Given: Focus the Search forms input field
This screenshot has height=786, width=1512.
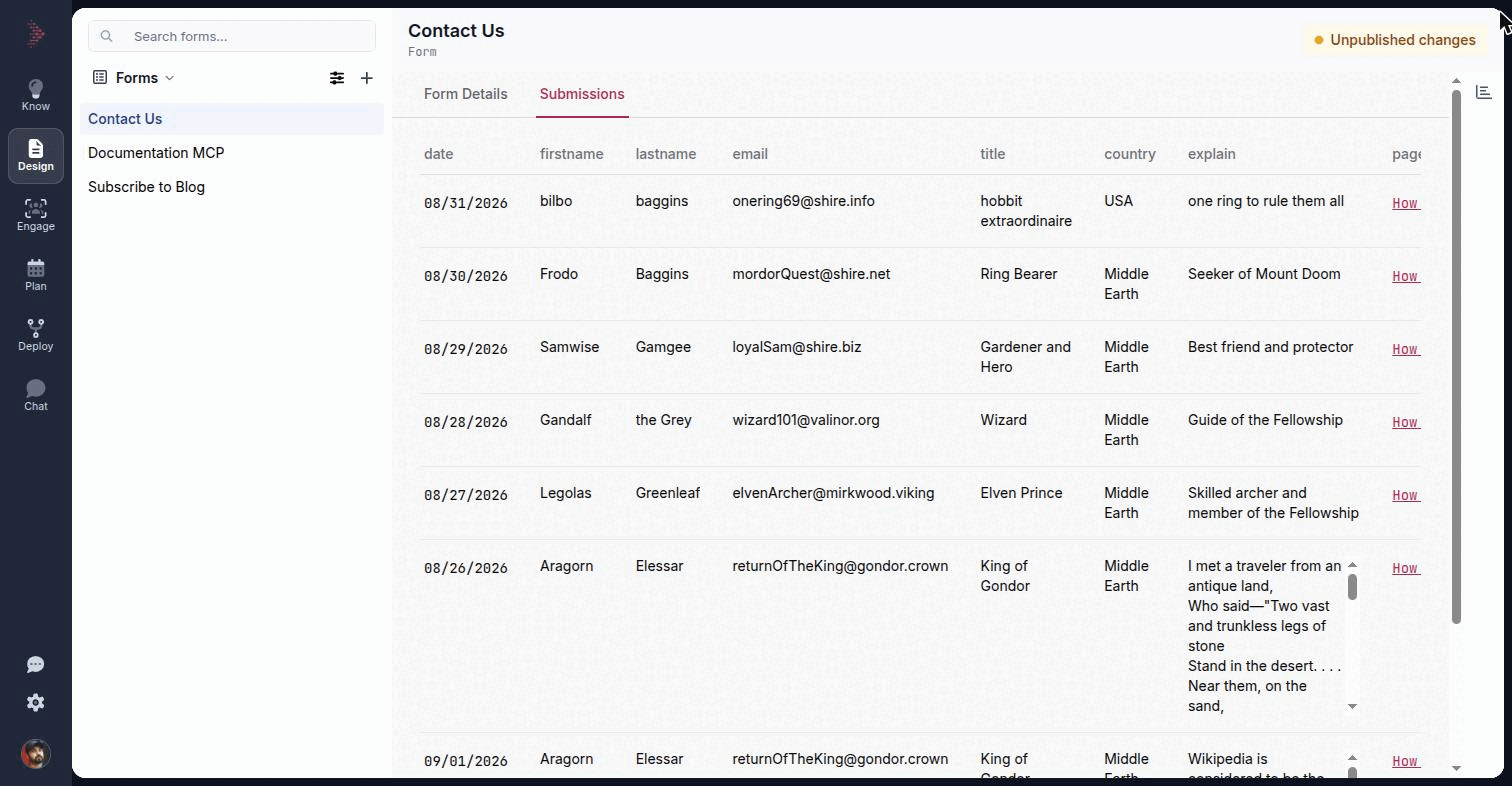Looking at the screenshot, I should (232, 36).
